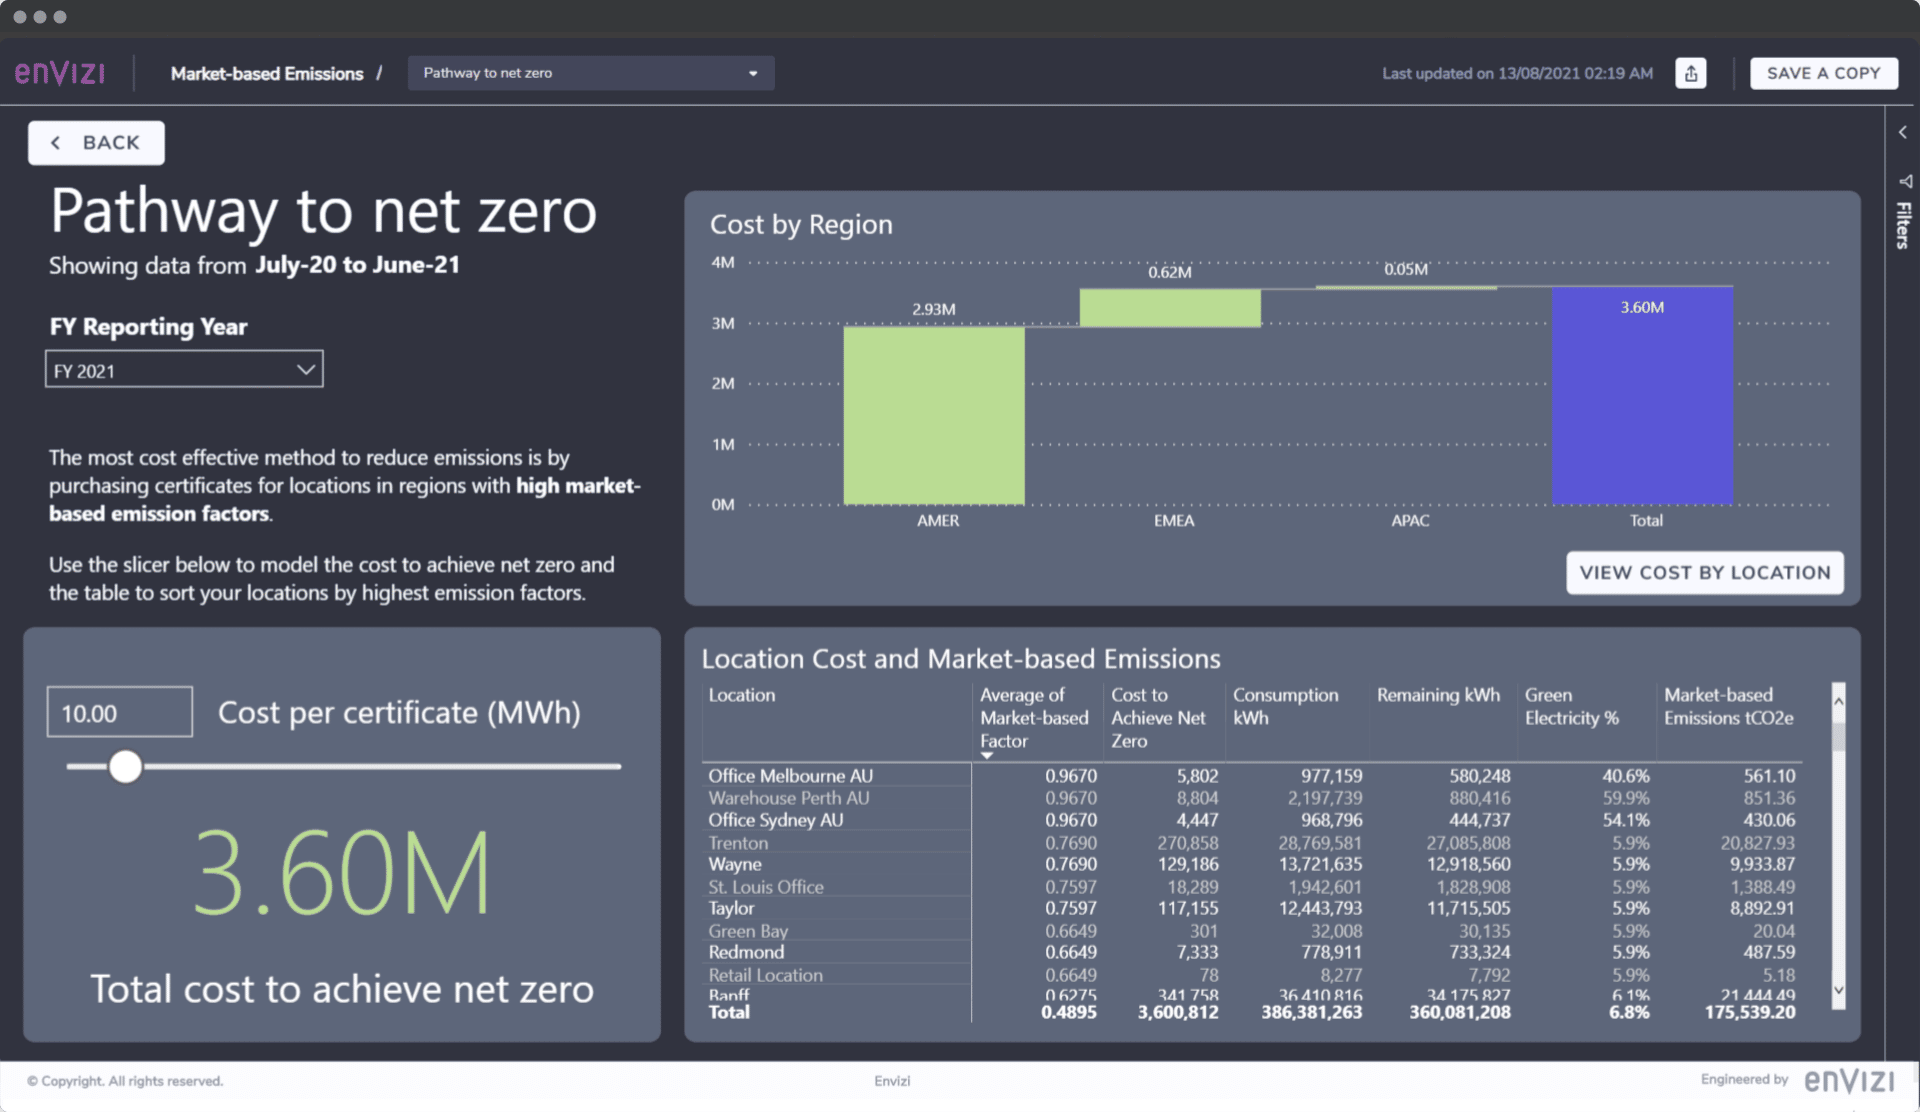Click the 10.00 cost input field
The height and width of the screenshot is (1112, 1920).
118,711
